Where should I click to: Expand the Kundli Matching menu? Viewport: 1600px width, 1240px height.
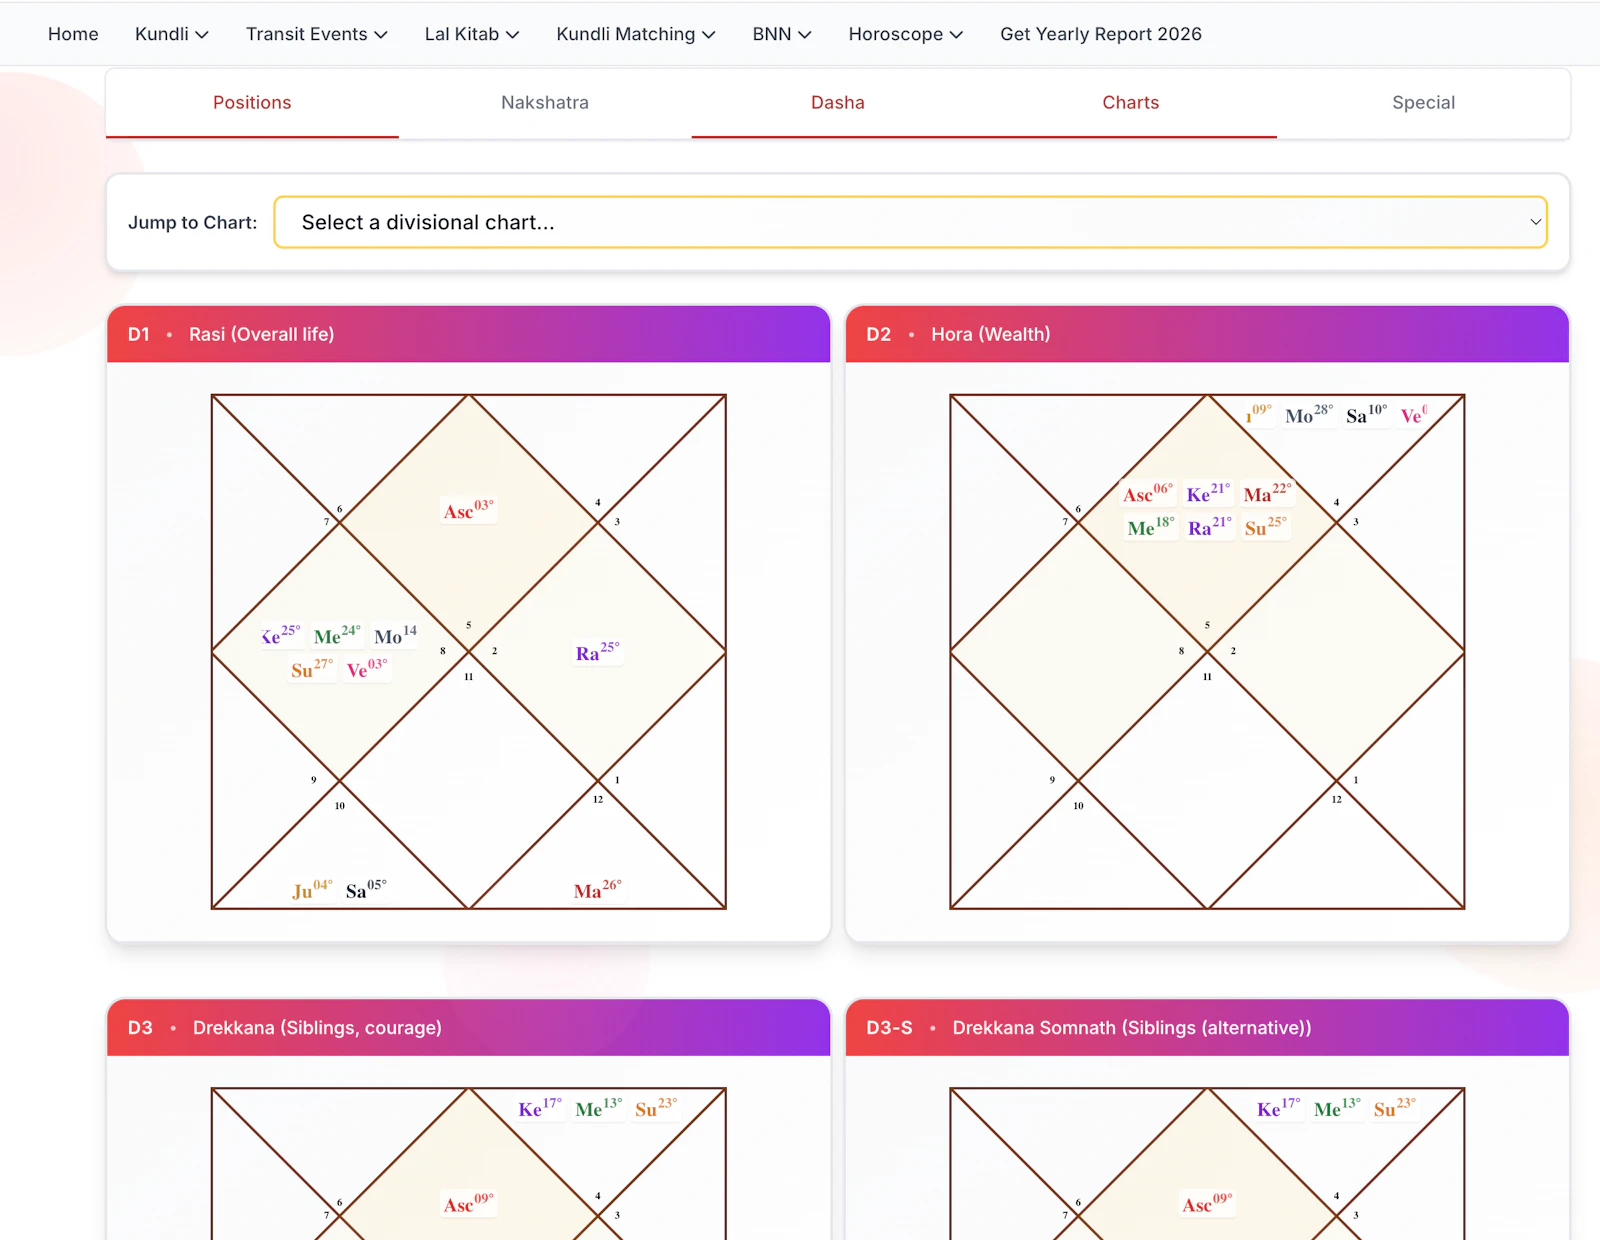pyautogui.click(x=634, y=33)
